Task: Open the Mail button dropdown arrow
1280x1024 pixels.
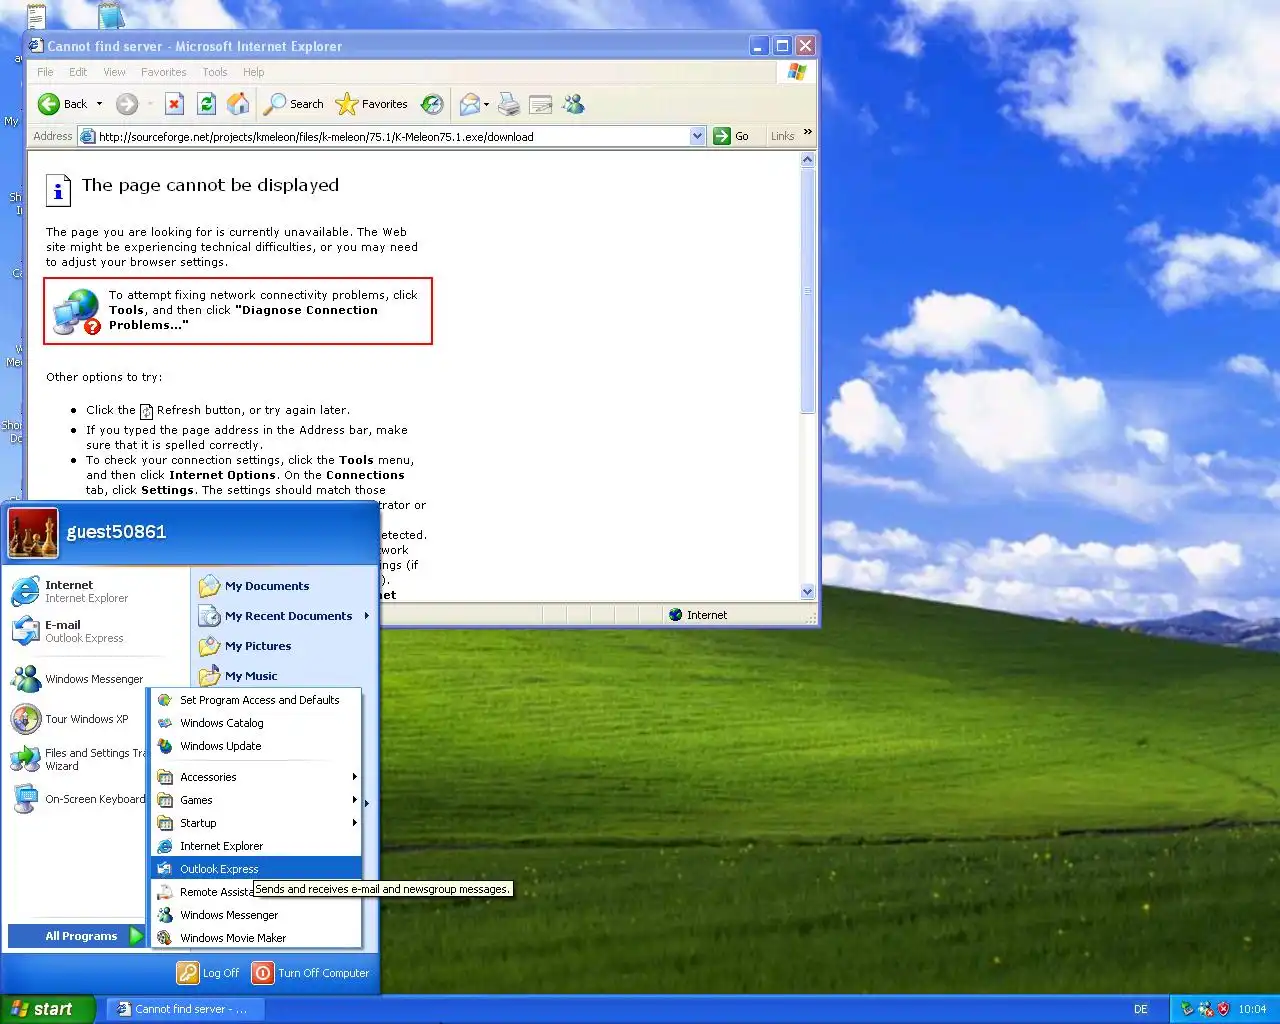Action: (x=486, y=104)
